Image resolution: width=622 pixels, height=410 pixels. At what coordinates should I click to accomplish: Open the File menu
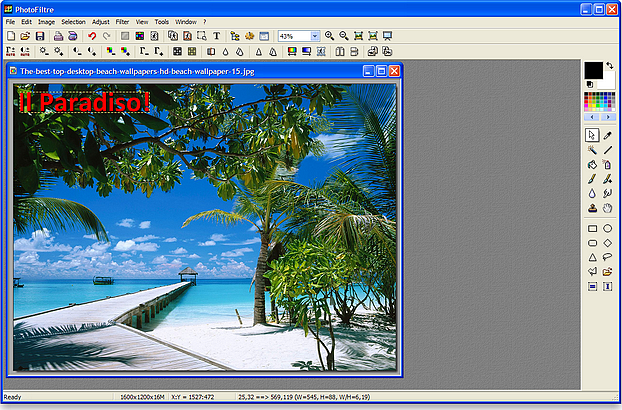click(x=10, y=22)
